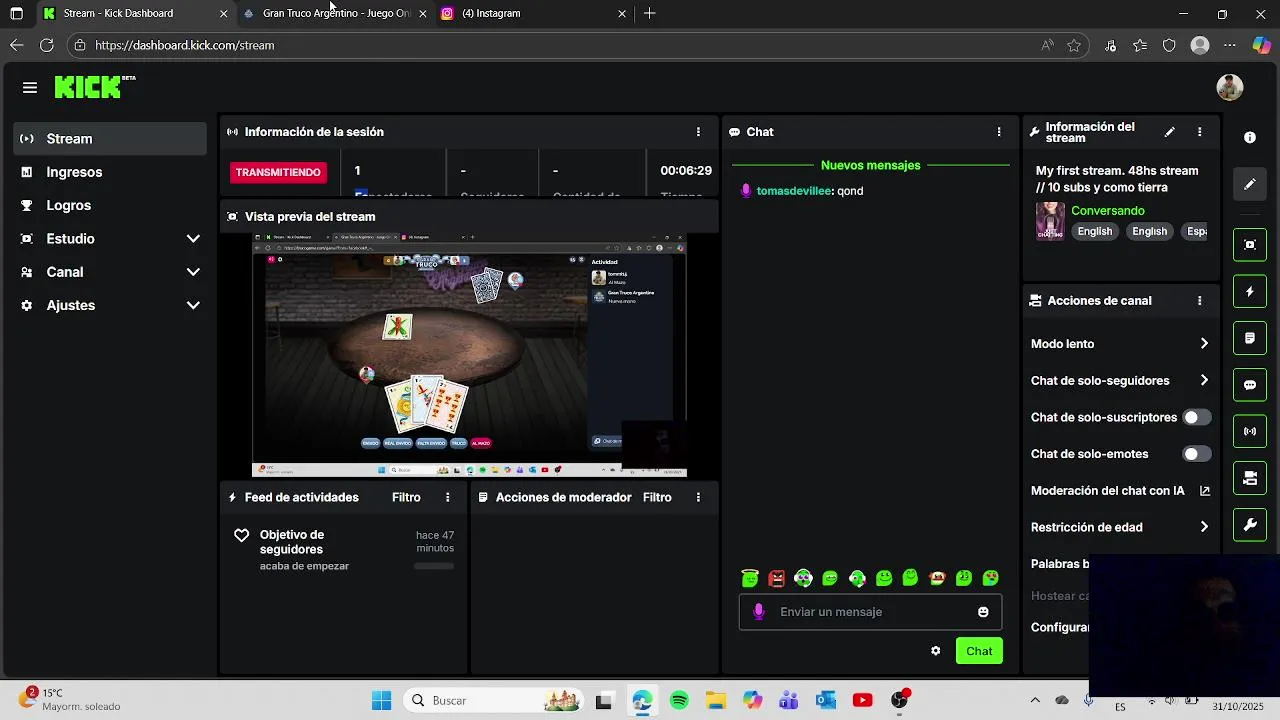
Task: Click the document notes icon in right sidebar
Action: point(1250,338)
